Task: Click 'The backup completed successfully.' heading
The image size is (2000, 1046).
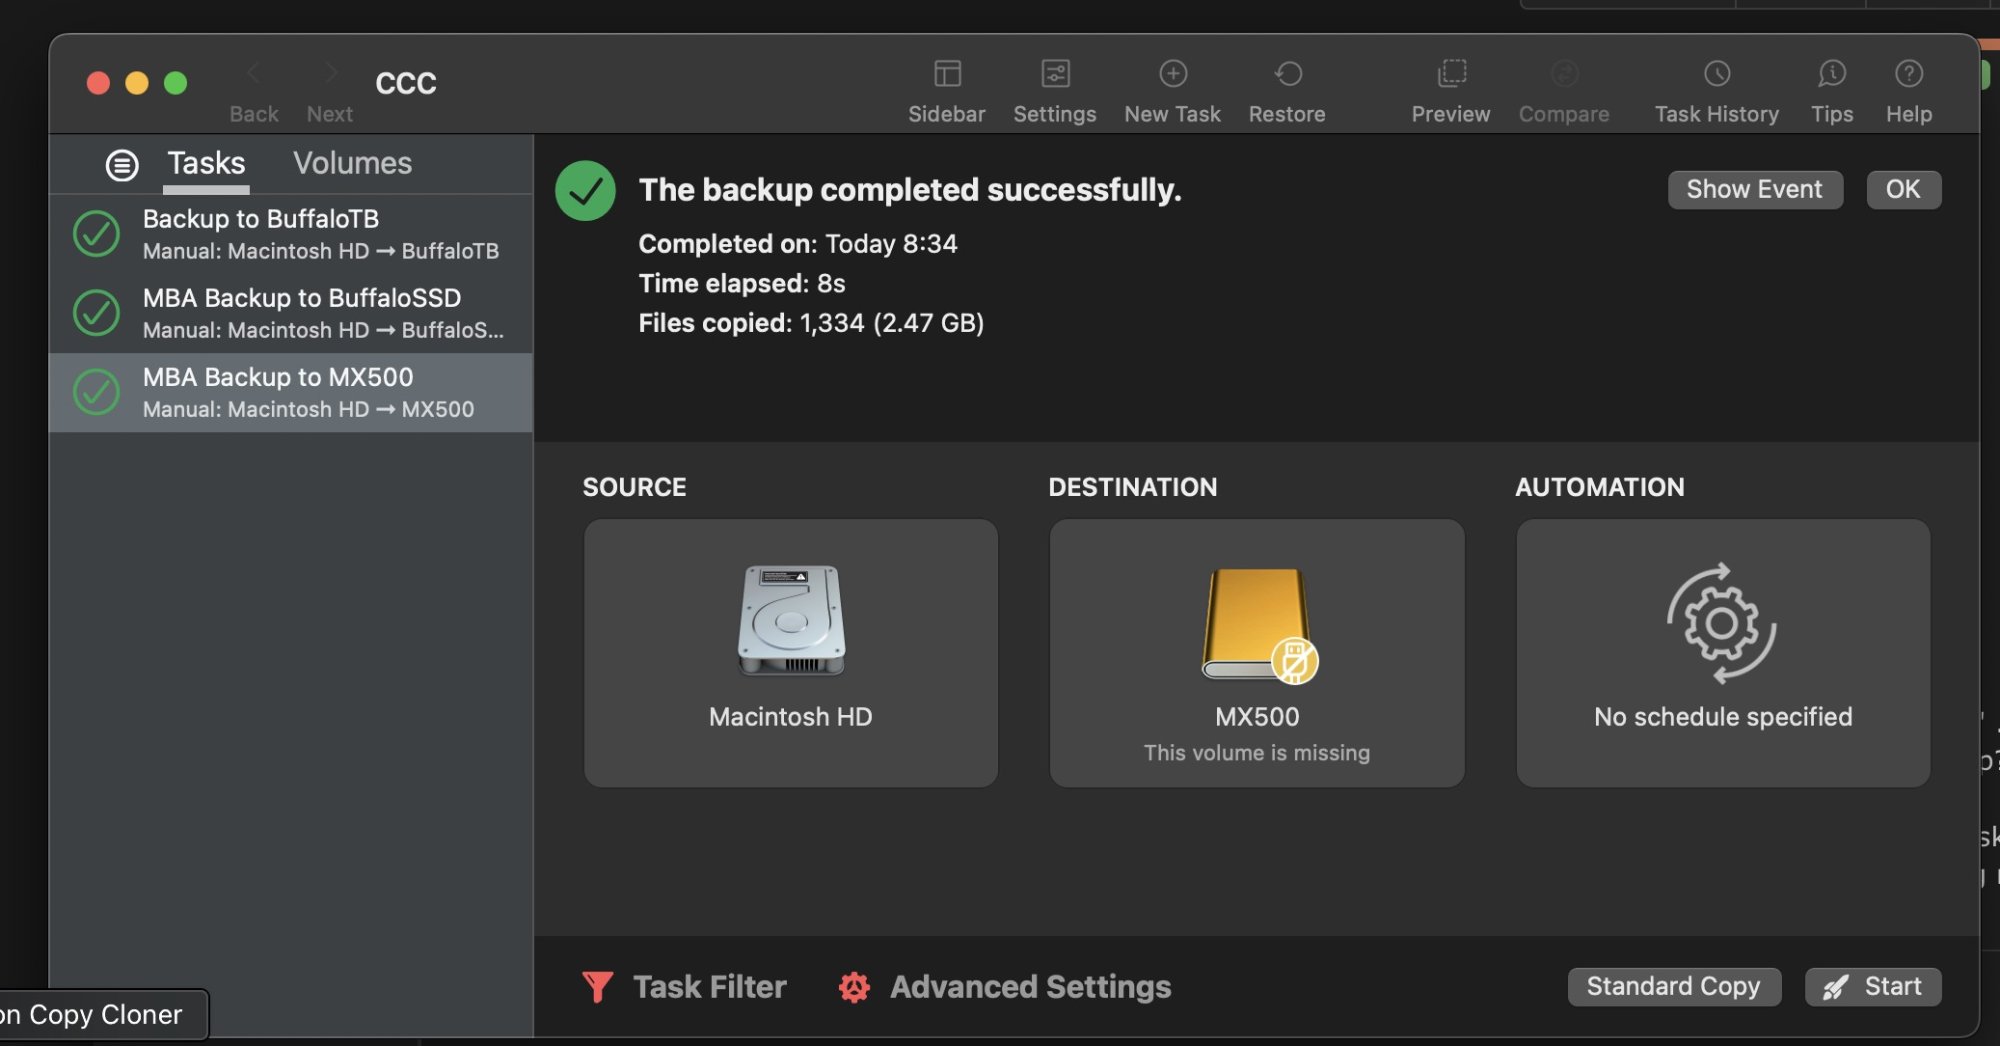Action: (x=910, y=190)
